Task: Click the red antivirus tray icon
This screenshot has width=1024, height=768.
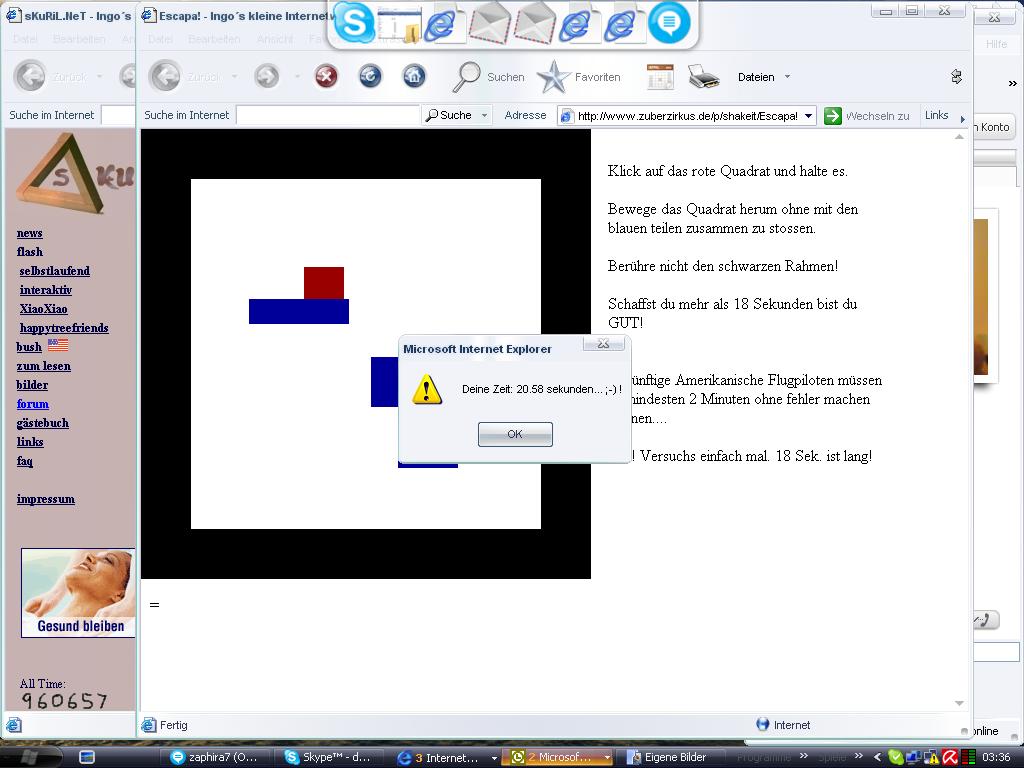Action: [x=950, y=757]
